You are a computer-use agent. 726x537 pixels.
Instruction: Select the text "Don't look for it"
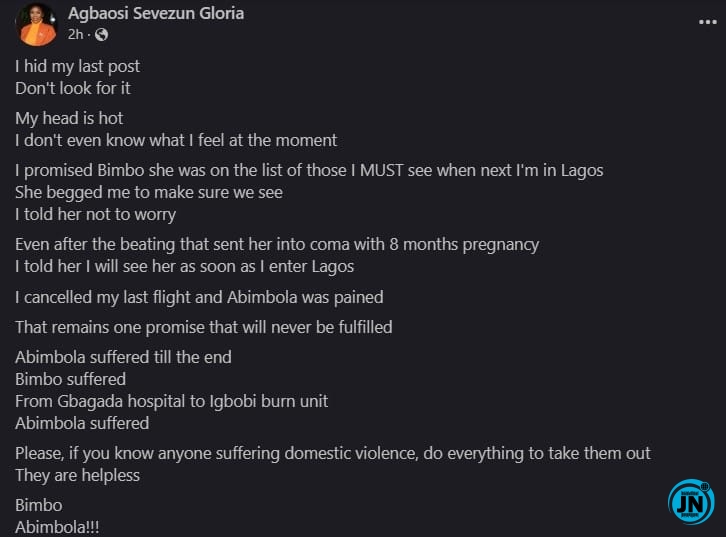[73, 88]
